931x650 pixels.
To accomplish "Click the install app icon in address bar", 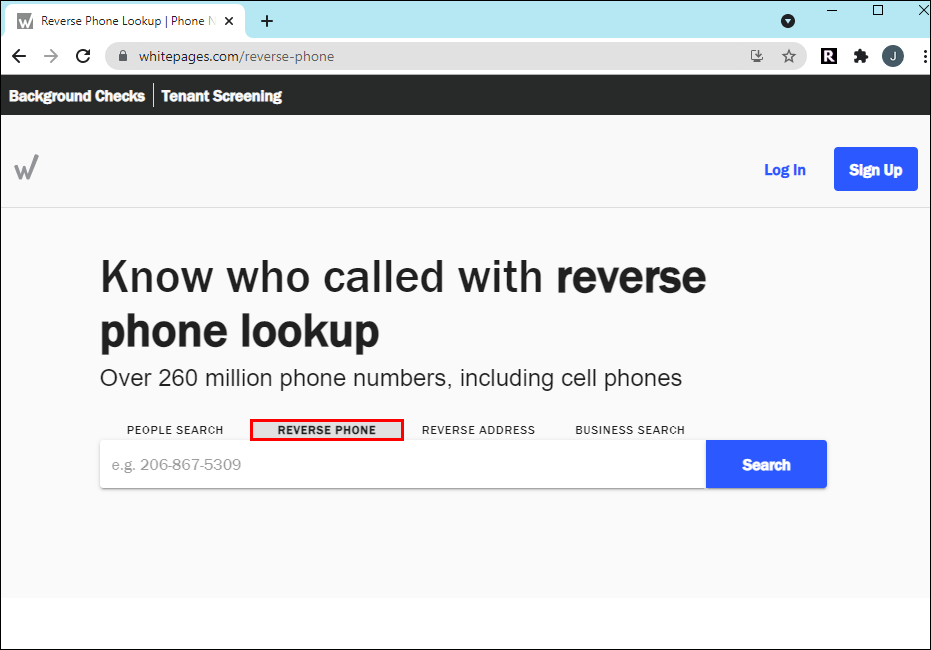I will [x=756, y=56].
